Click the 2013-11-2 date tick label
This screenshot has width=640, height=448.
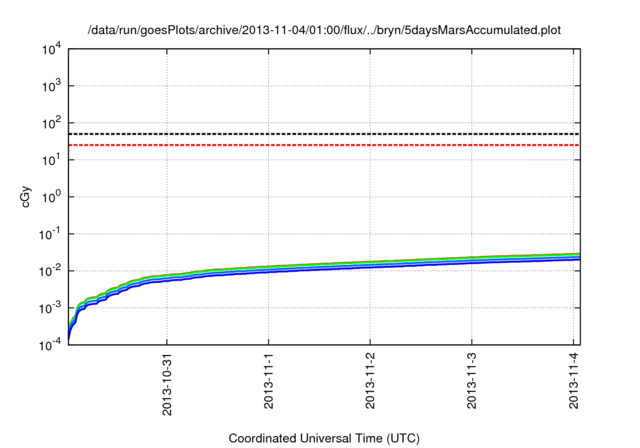click(x=370, y=381)
